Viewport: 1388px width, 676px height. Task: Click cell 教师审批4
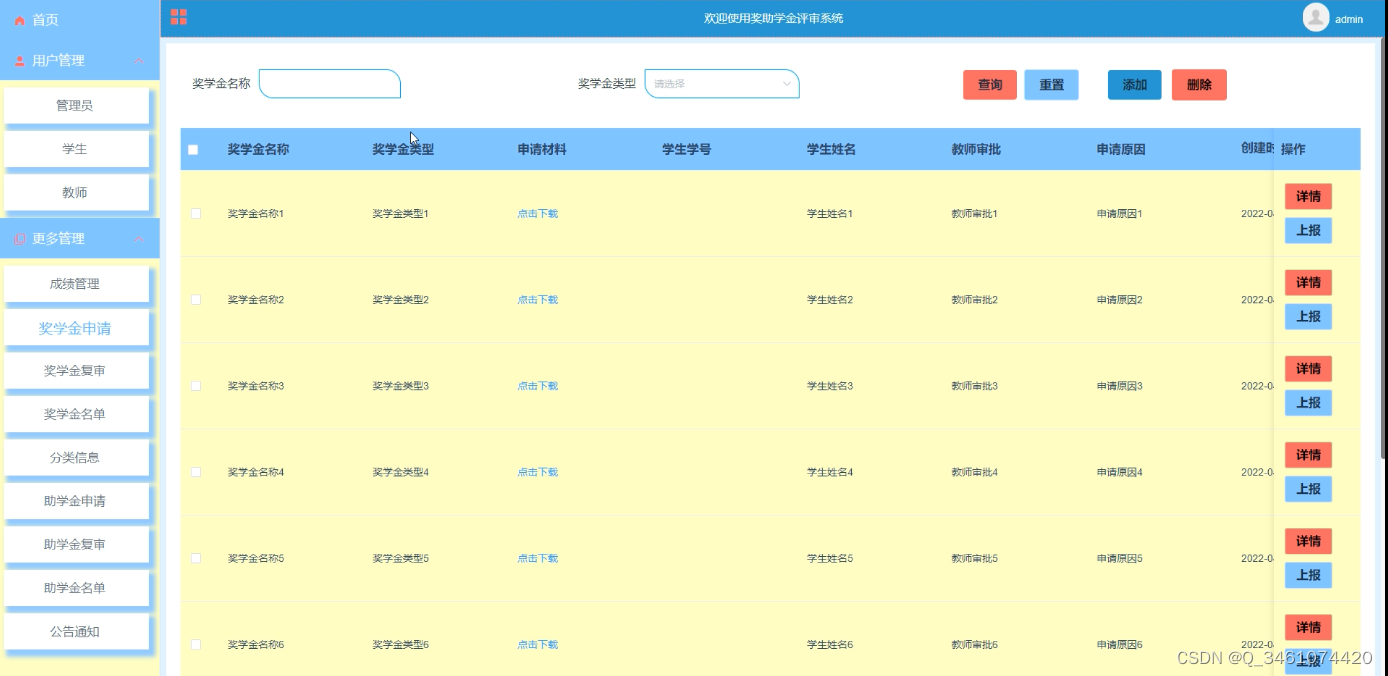975,472
